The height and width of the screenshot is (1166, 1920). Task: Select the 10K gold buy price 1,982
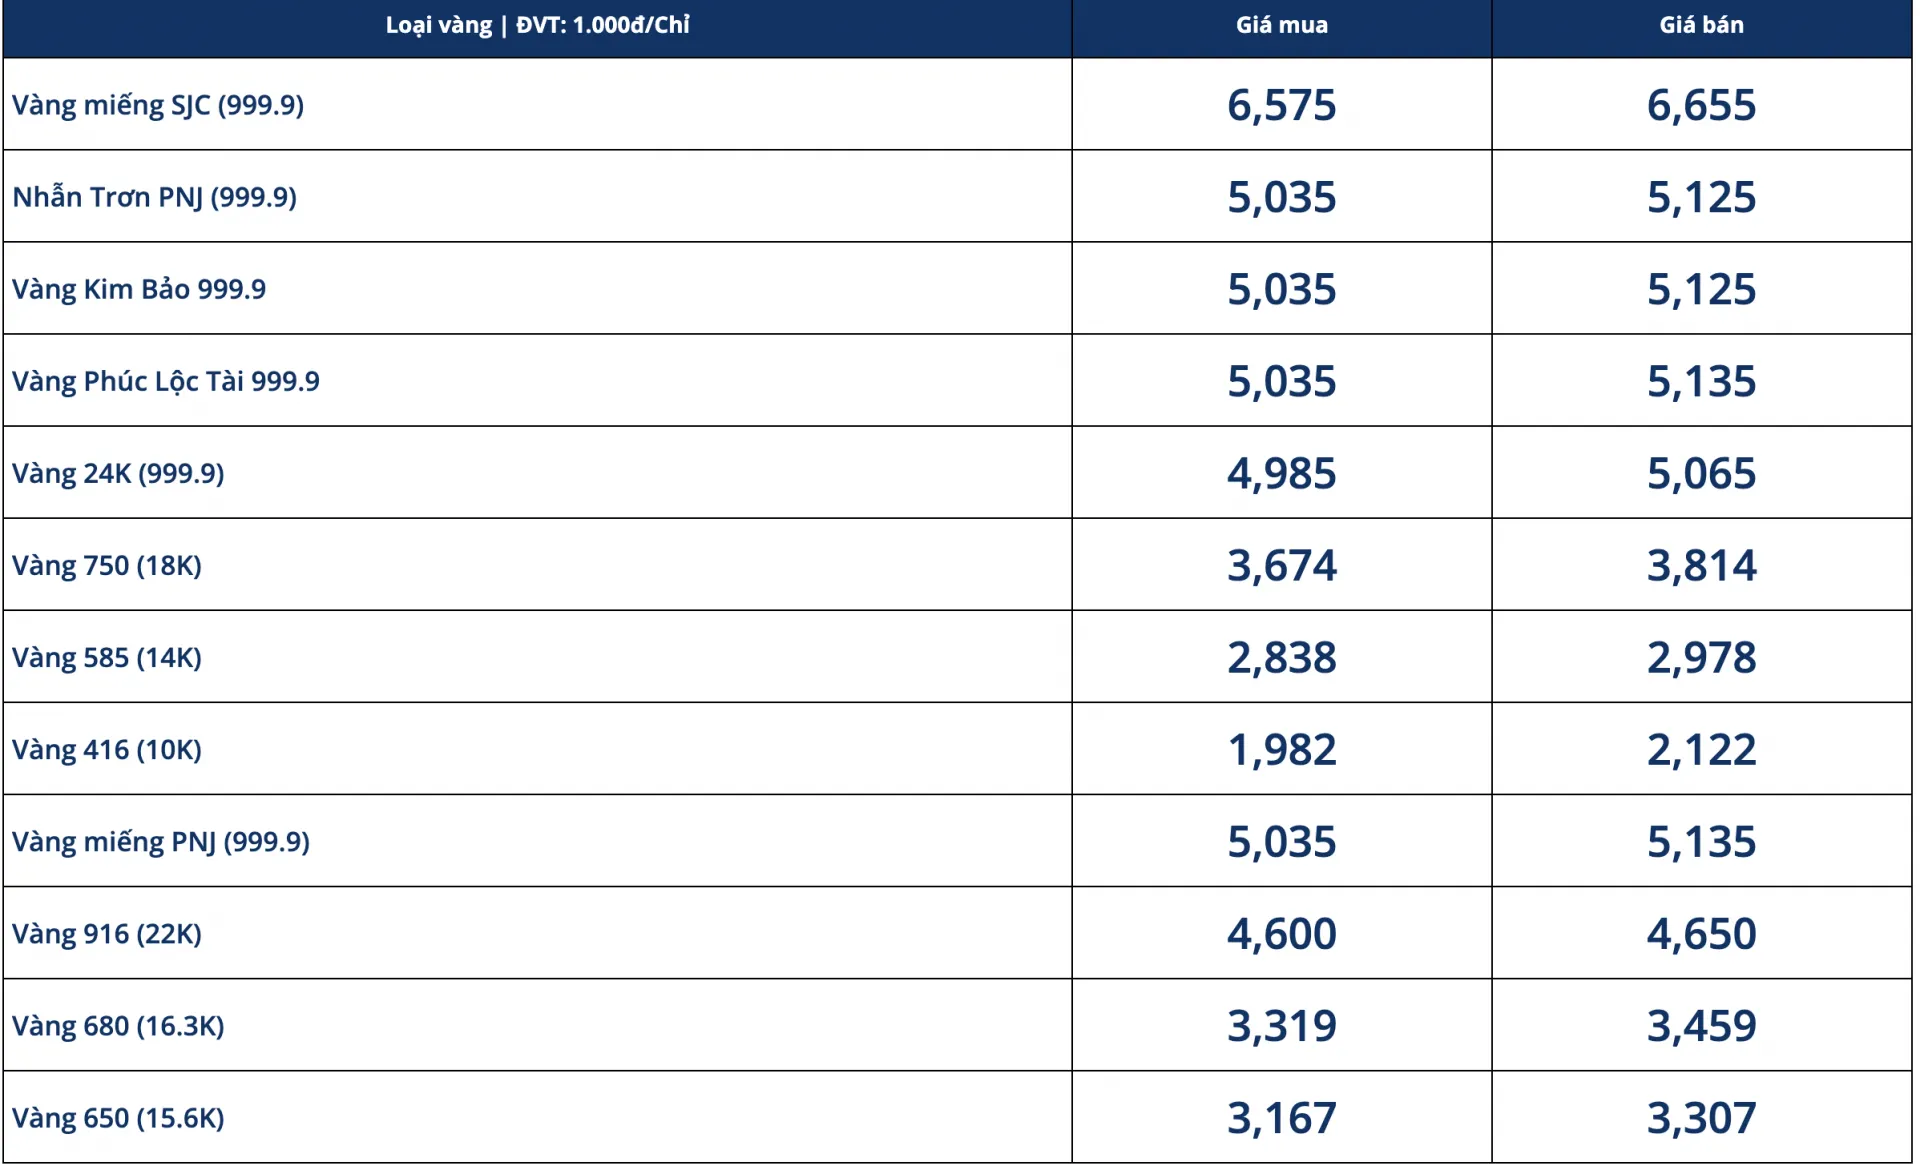[x=1281, y=749]
